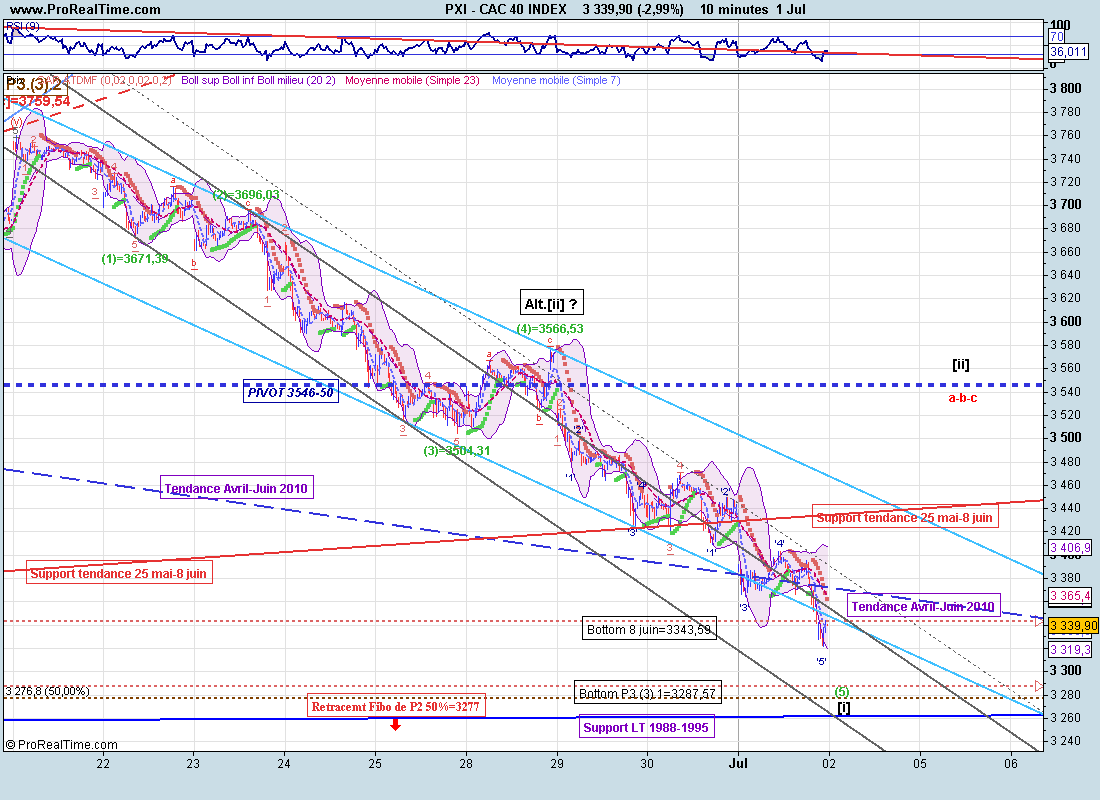The width and height of the screenshot is (1100, 800).
Task: Click the RSI level 70 label
Action: (x=1057, y=36)
